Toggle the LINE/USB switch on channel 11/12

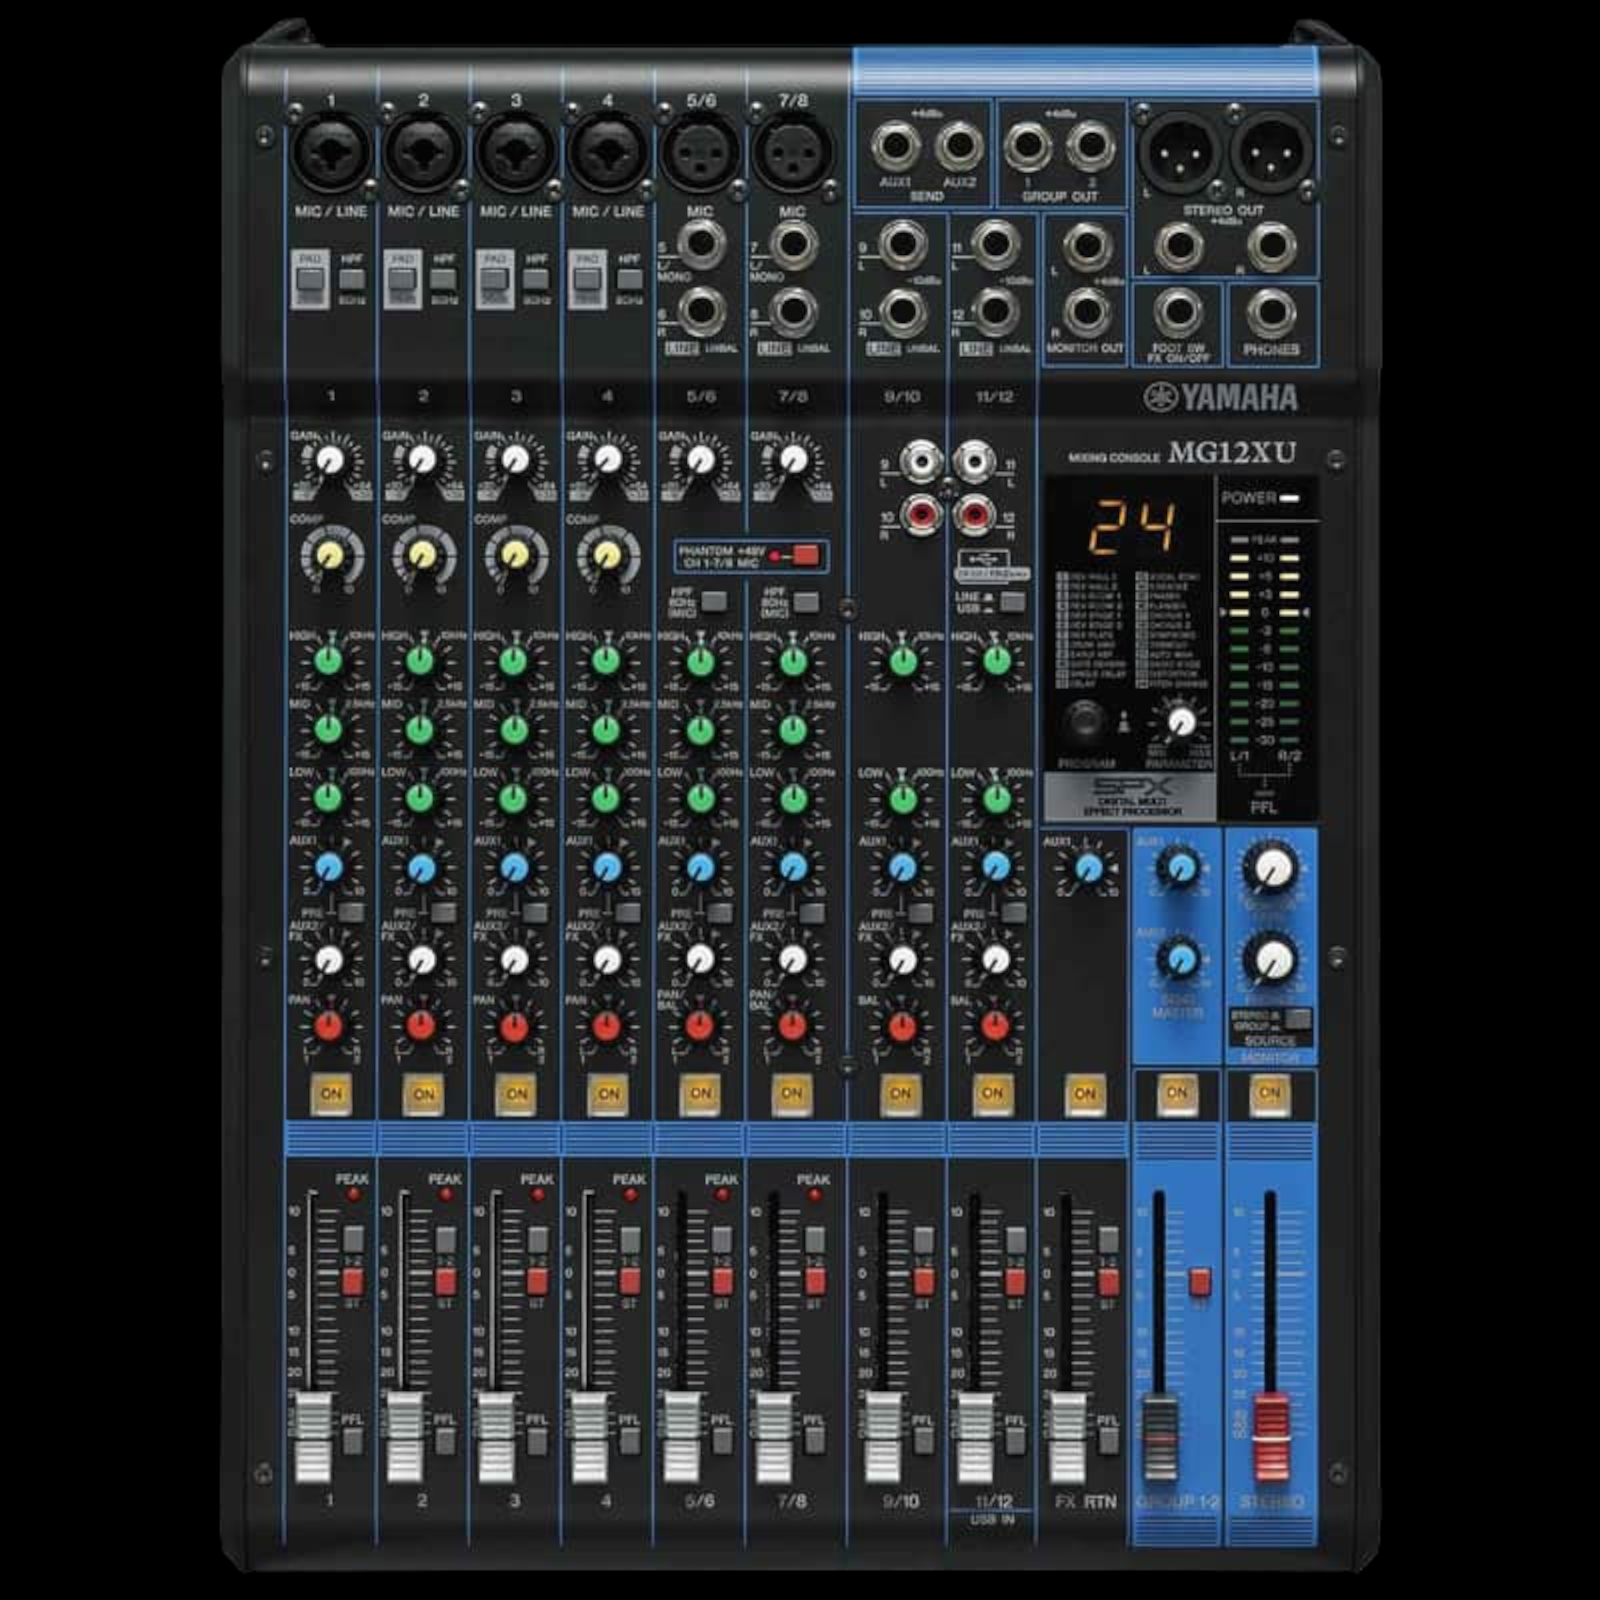[1012, 602]
